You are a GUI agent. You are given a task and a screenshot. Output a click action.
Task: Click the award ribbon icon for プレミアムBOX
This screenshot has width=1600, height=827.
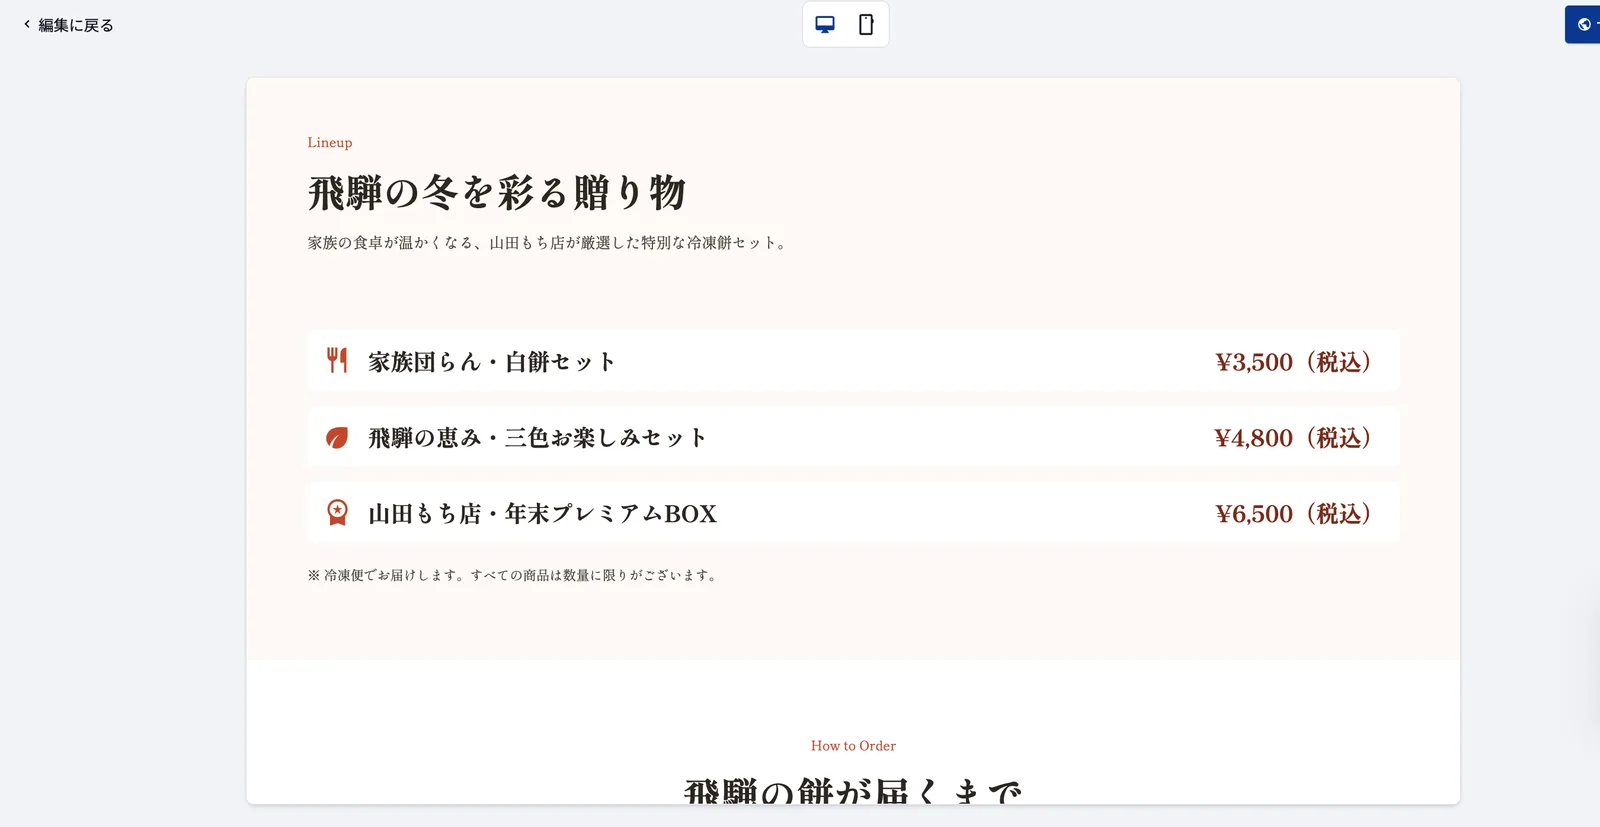(337, 512)
